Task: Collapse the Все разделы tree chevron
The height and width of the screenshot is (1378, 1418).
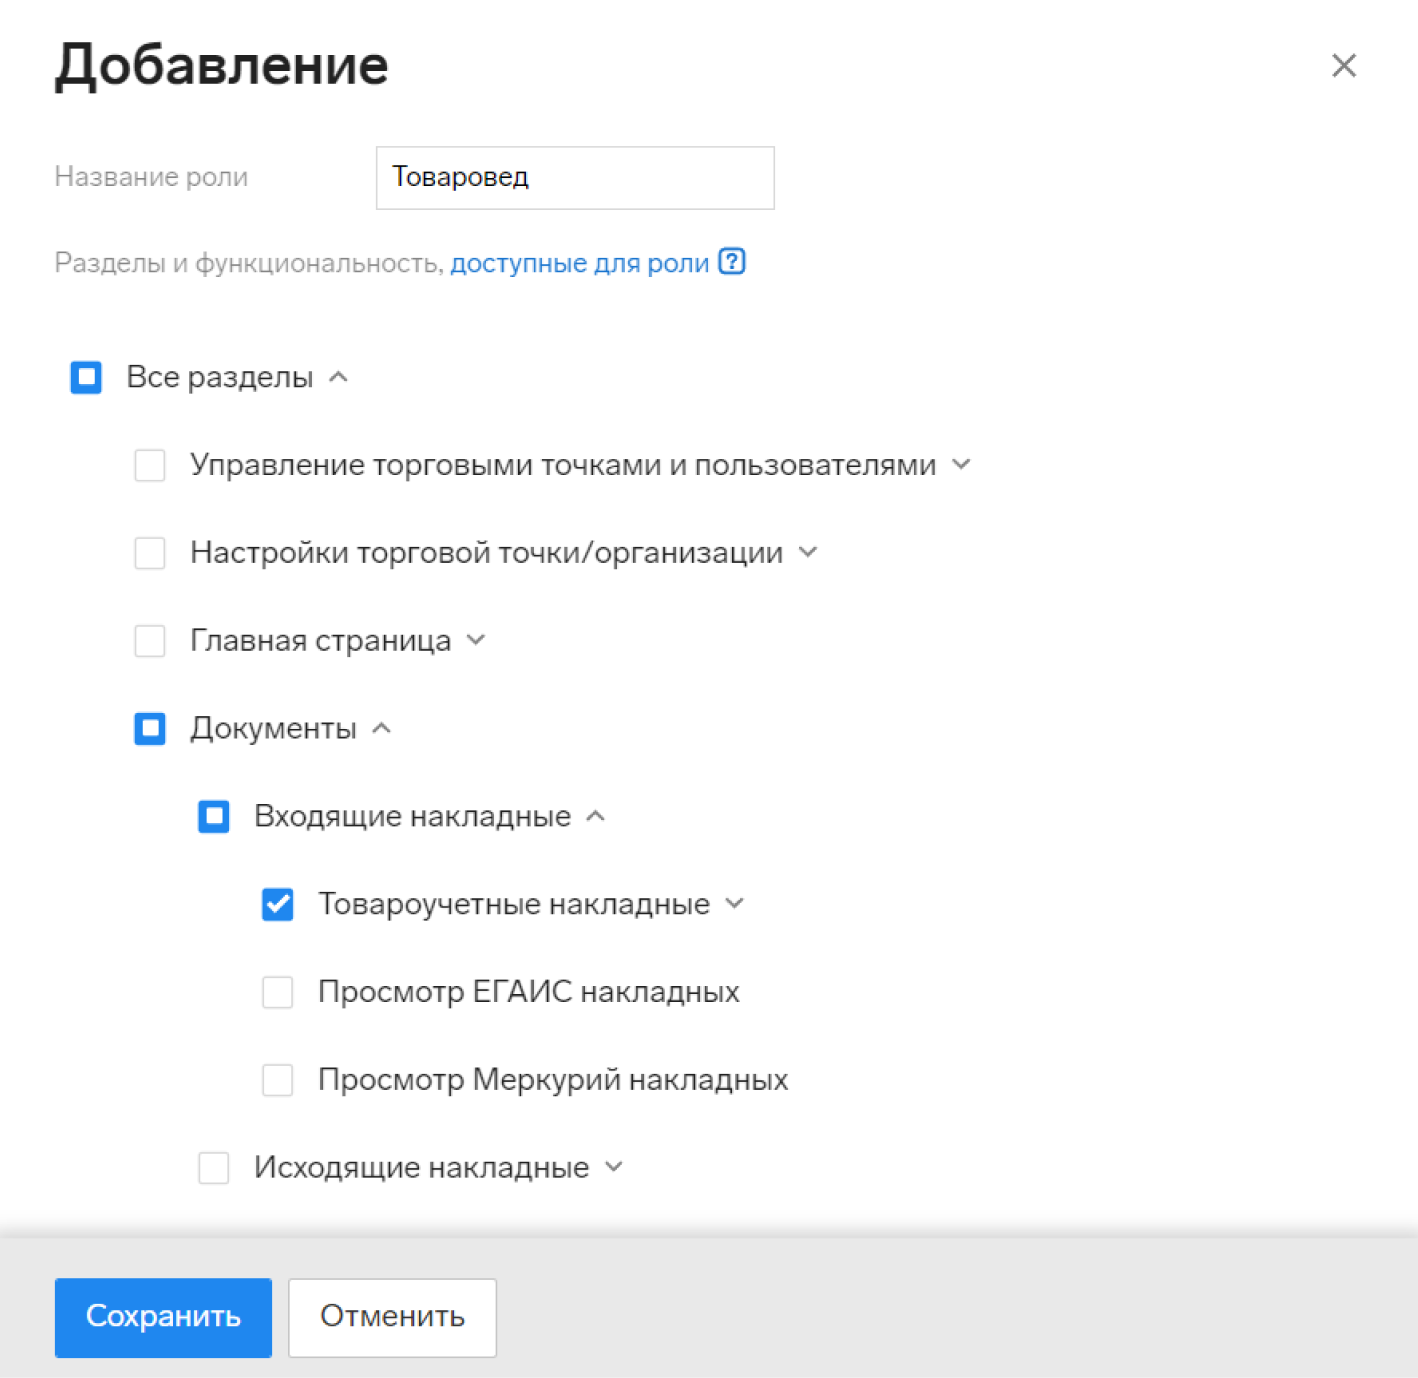Action: [x=339, y=377]
